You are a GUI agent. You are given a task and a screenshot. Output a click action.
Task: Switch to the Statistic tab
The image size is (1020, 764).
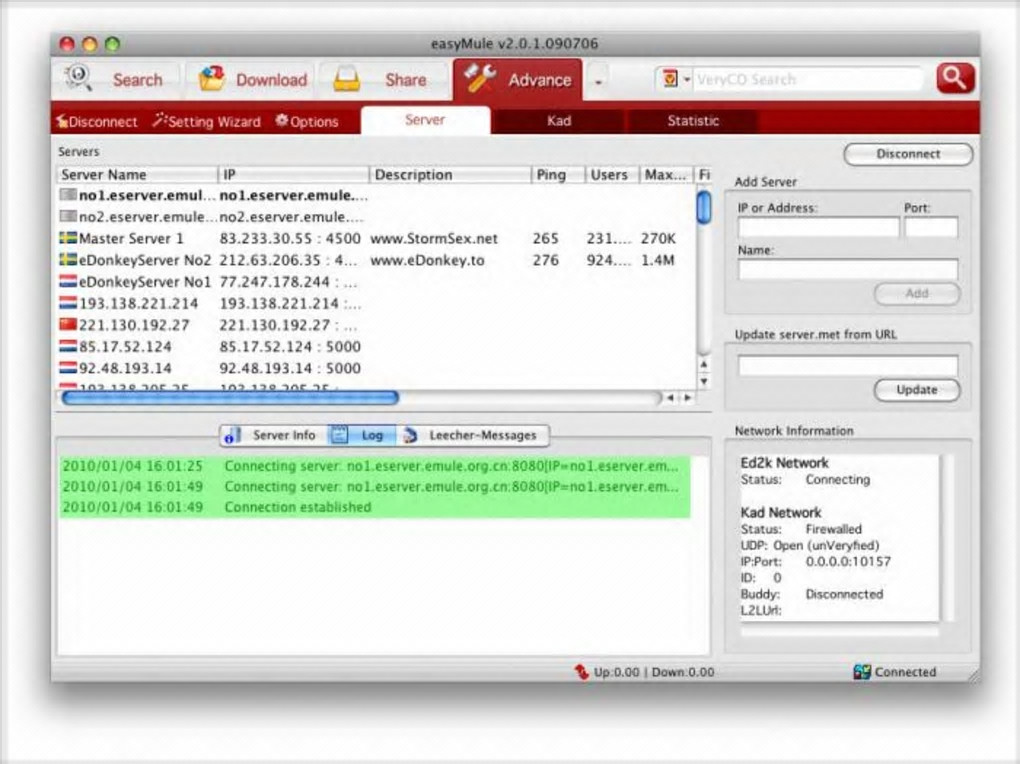click(x=693, y=121)
